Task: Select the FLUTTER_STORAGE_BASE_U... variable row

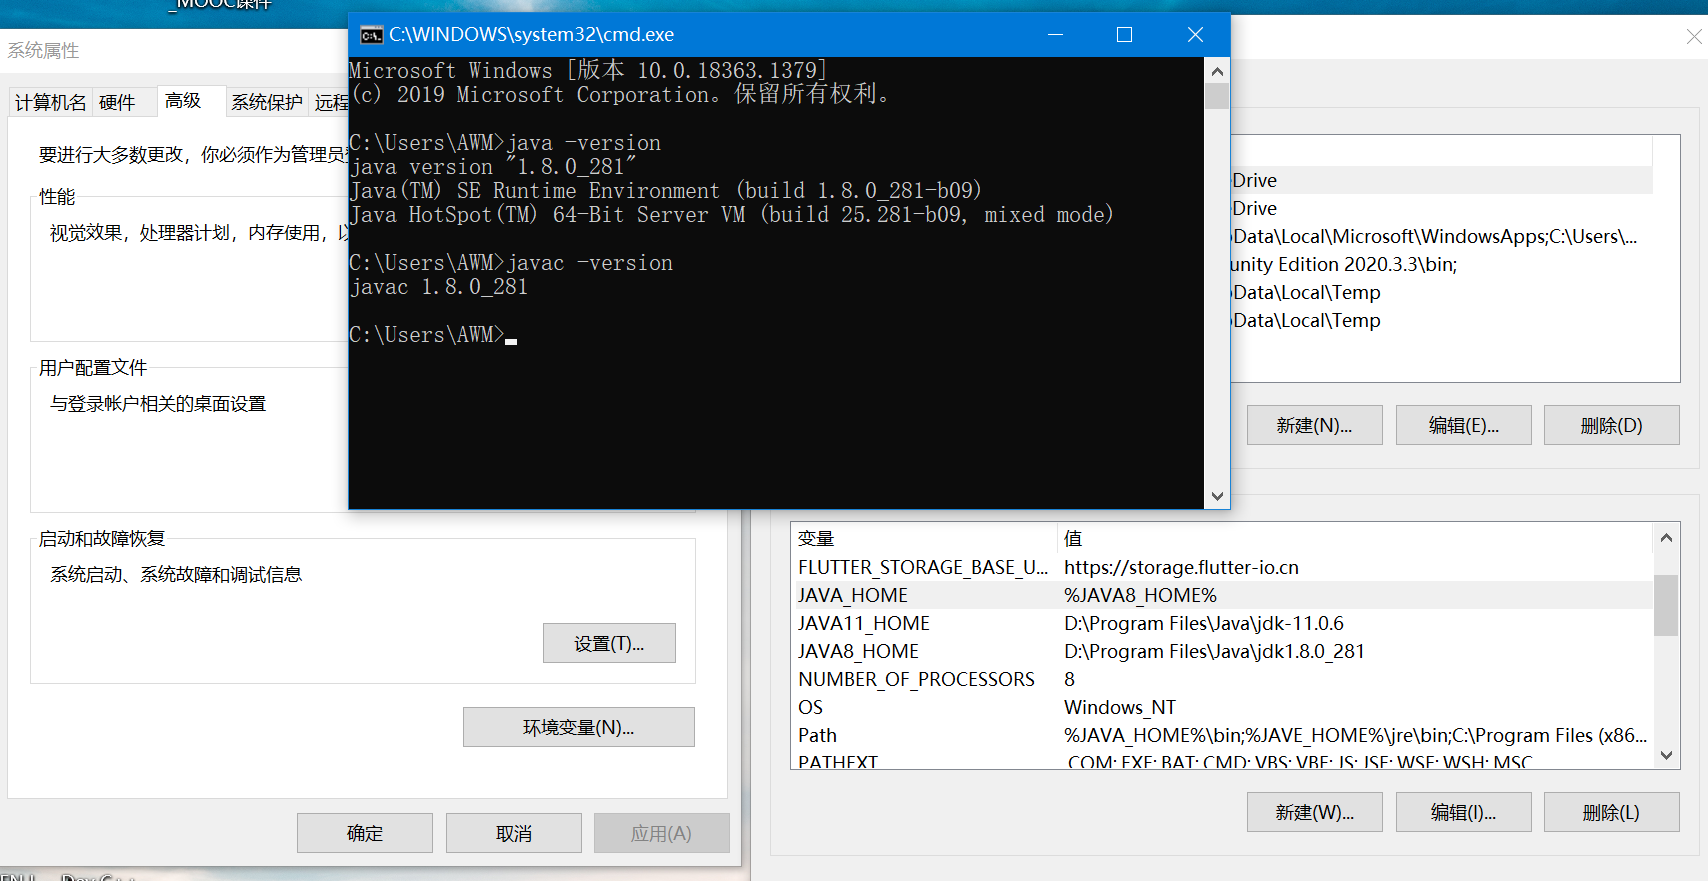Action: (1222, 567)
